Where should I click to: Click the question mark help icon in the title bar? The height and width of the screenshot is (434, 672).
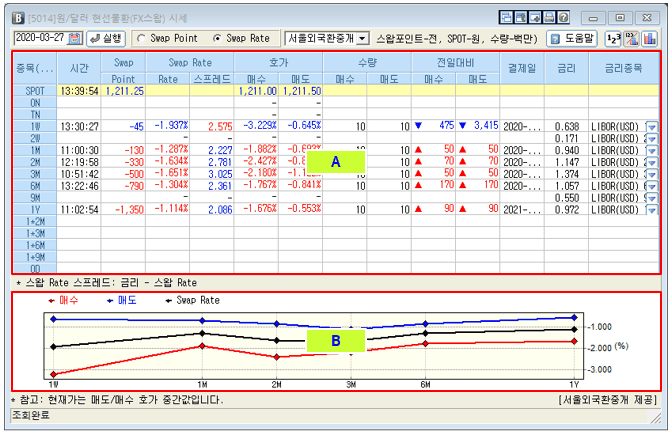click(x=563, y=18)
